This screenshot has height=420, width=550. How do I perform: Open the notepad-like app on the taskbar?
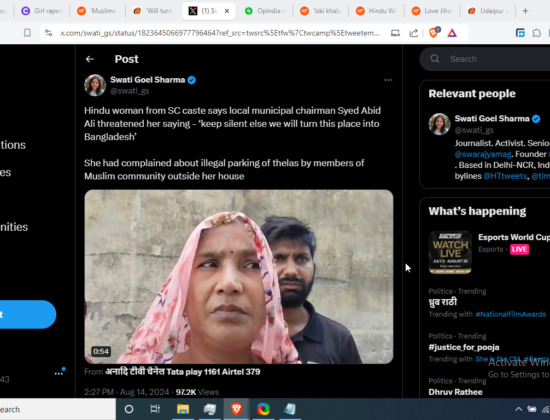(x=290, y=409)
